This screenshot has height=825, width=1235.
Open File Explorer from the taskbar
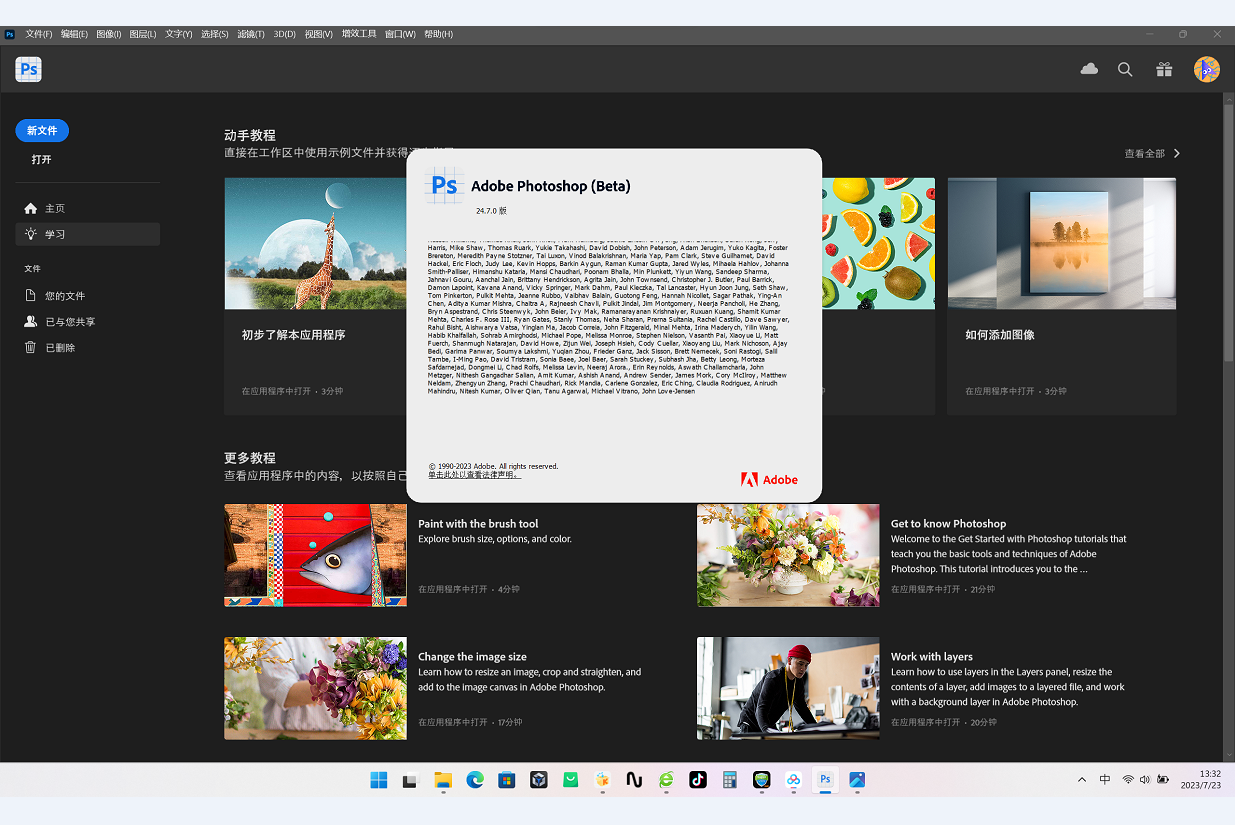click(x=443, y=780)
